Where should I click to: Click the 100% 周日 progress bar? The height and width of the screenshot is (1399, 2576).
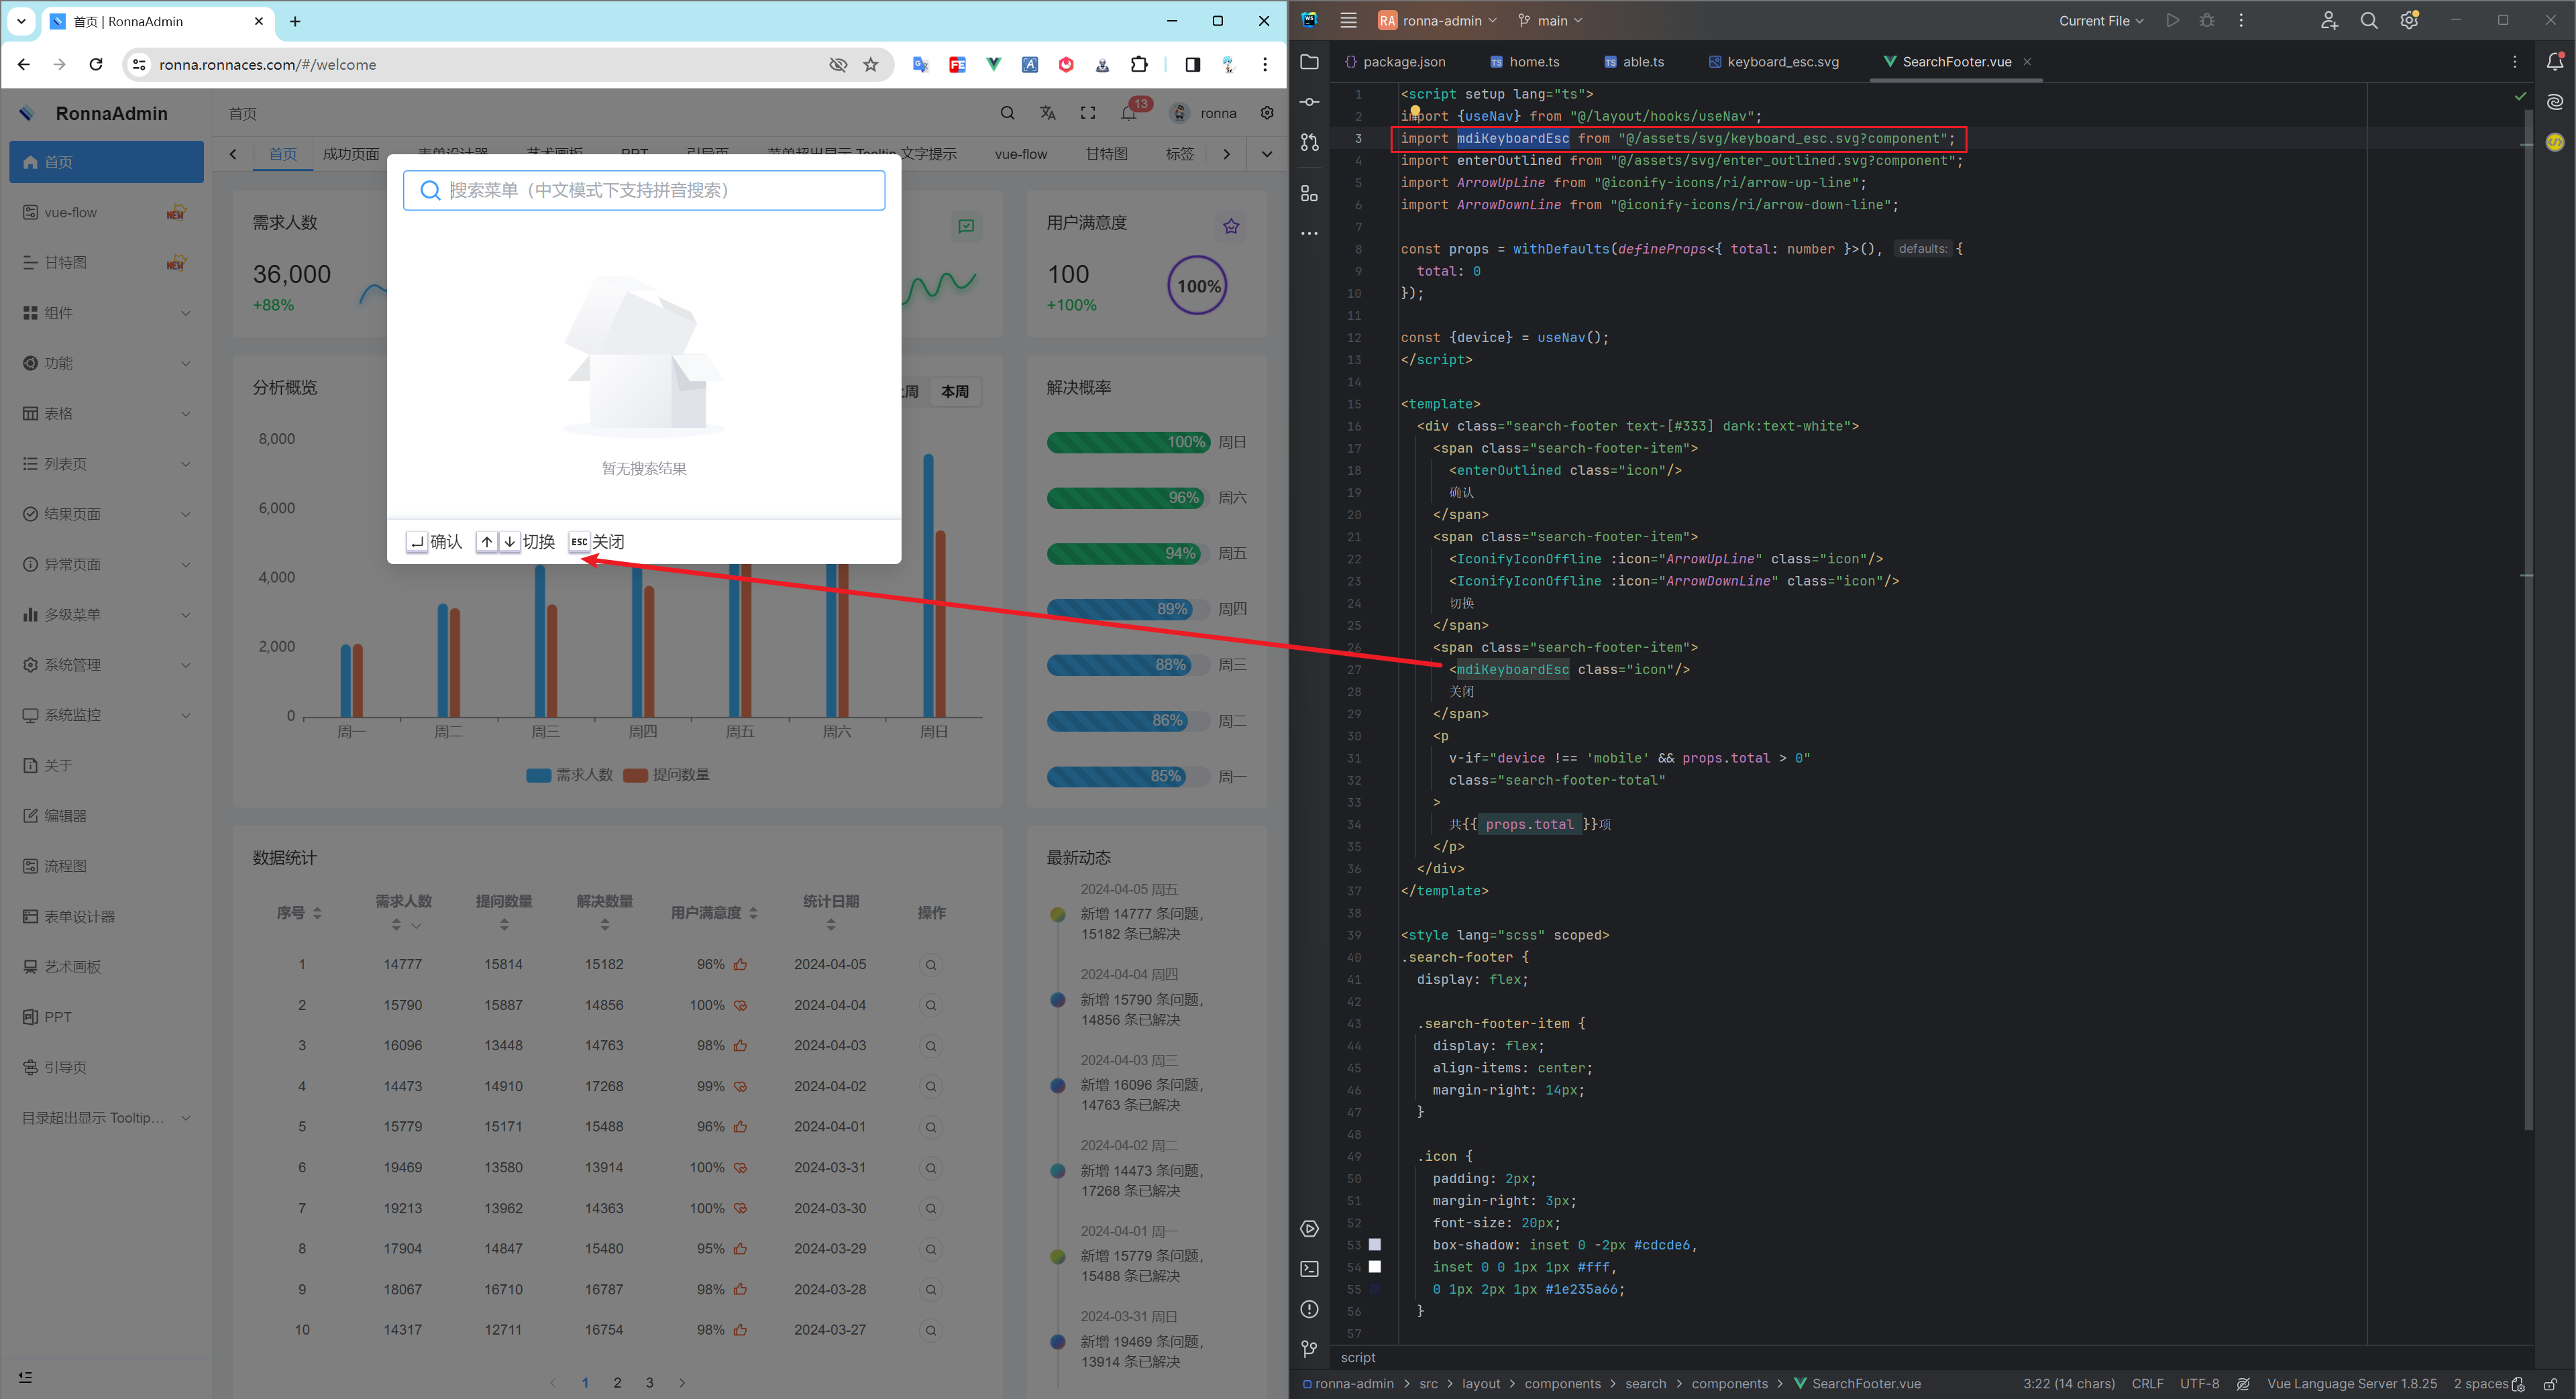pos(1128,442)
